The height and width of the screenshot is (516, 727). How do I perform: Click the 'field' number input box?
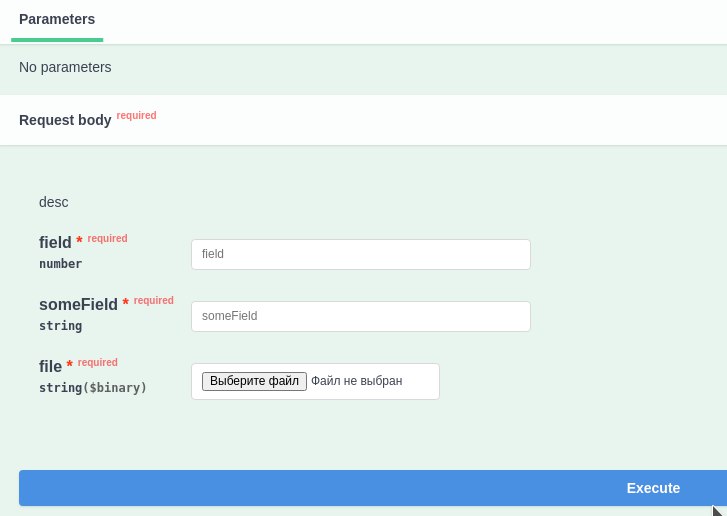coord(361,254)
